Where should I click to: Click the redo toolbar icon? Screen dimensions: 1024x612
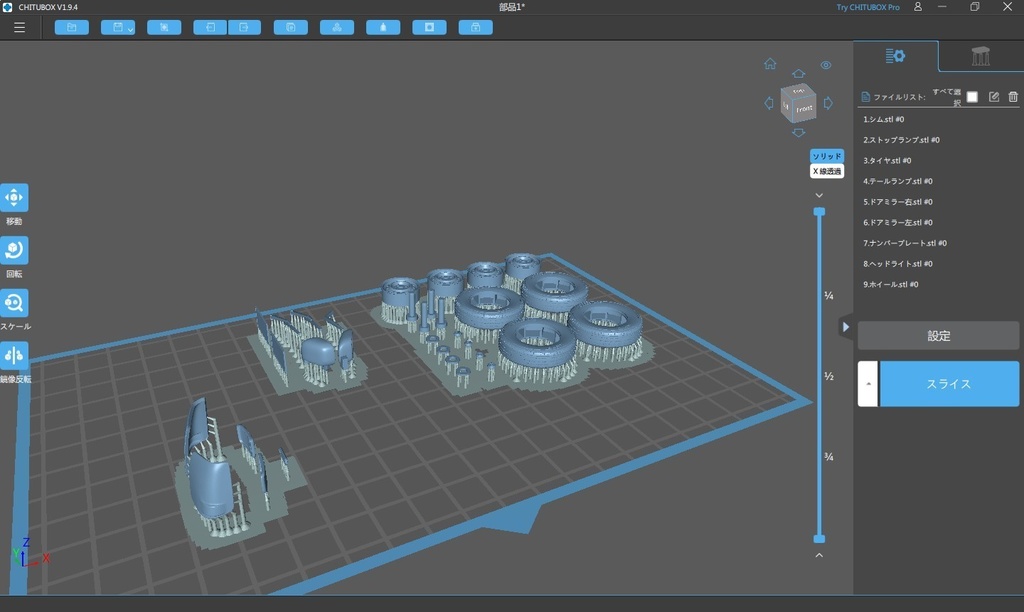(244, 27)
